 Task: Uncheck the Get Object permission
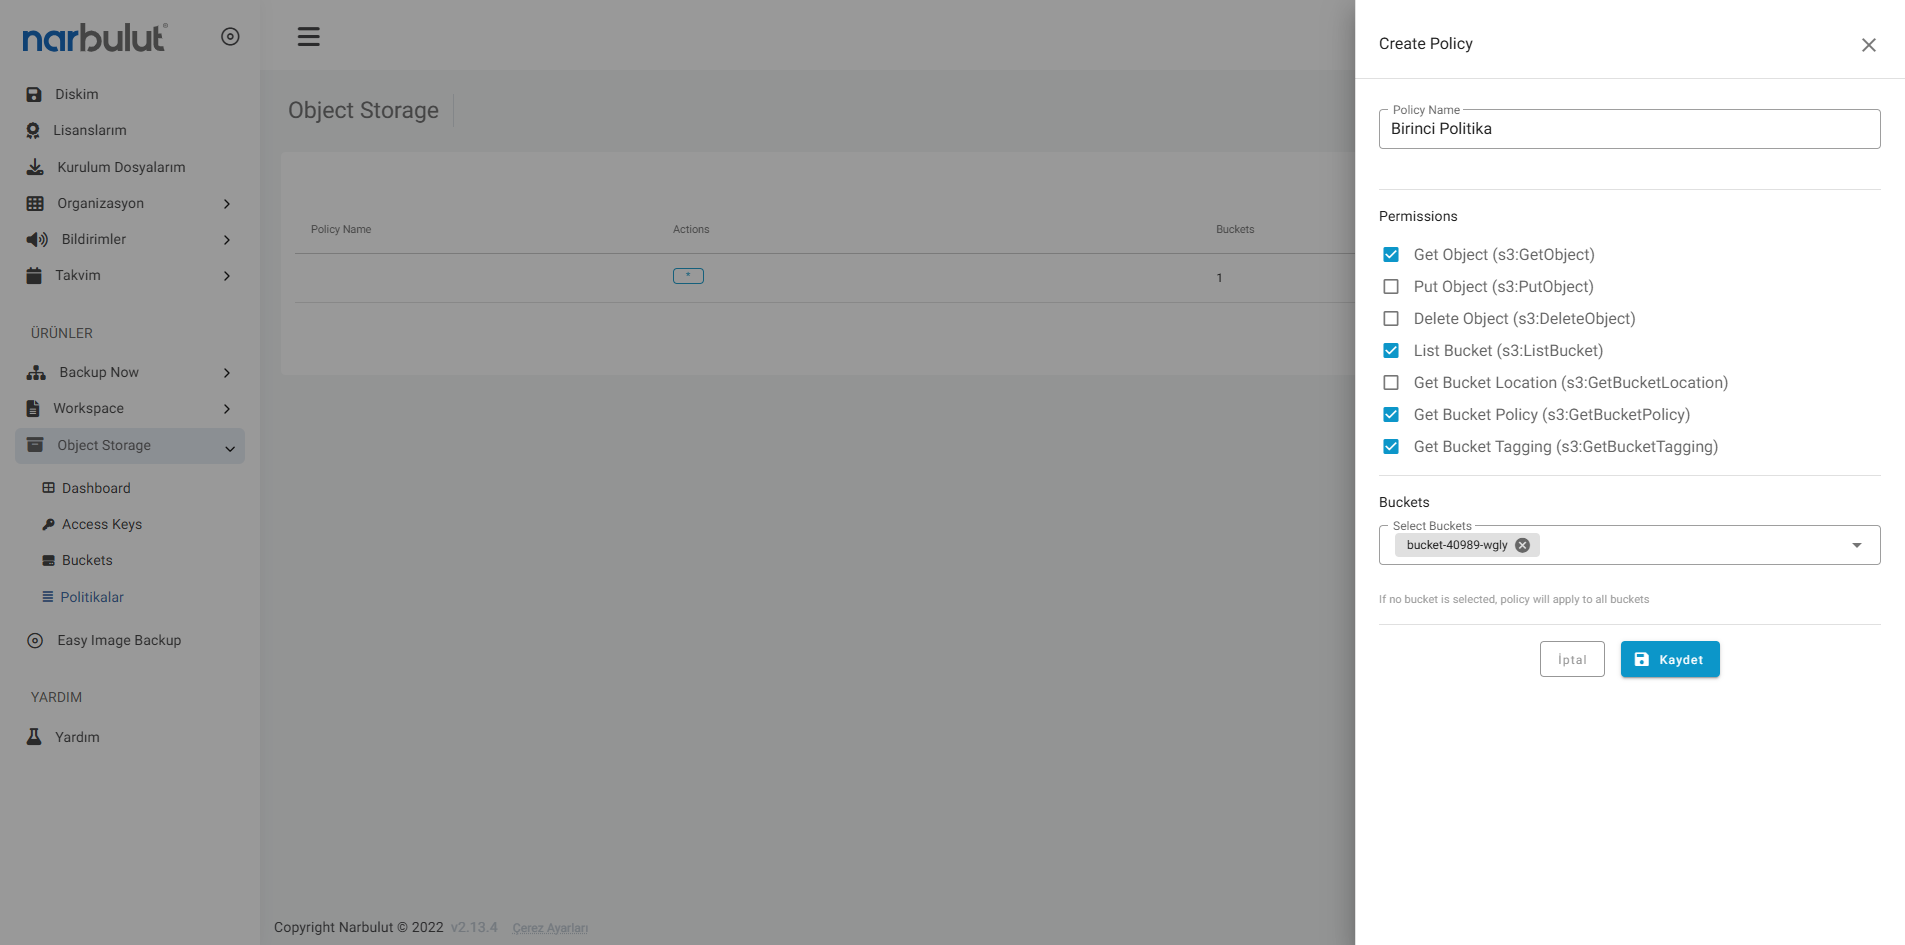coord(1391,255)
